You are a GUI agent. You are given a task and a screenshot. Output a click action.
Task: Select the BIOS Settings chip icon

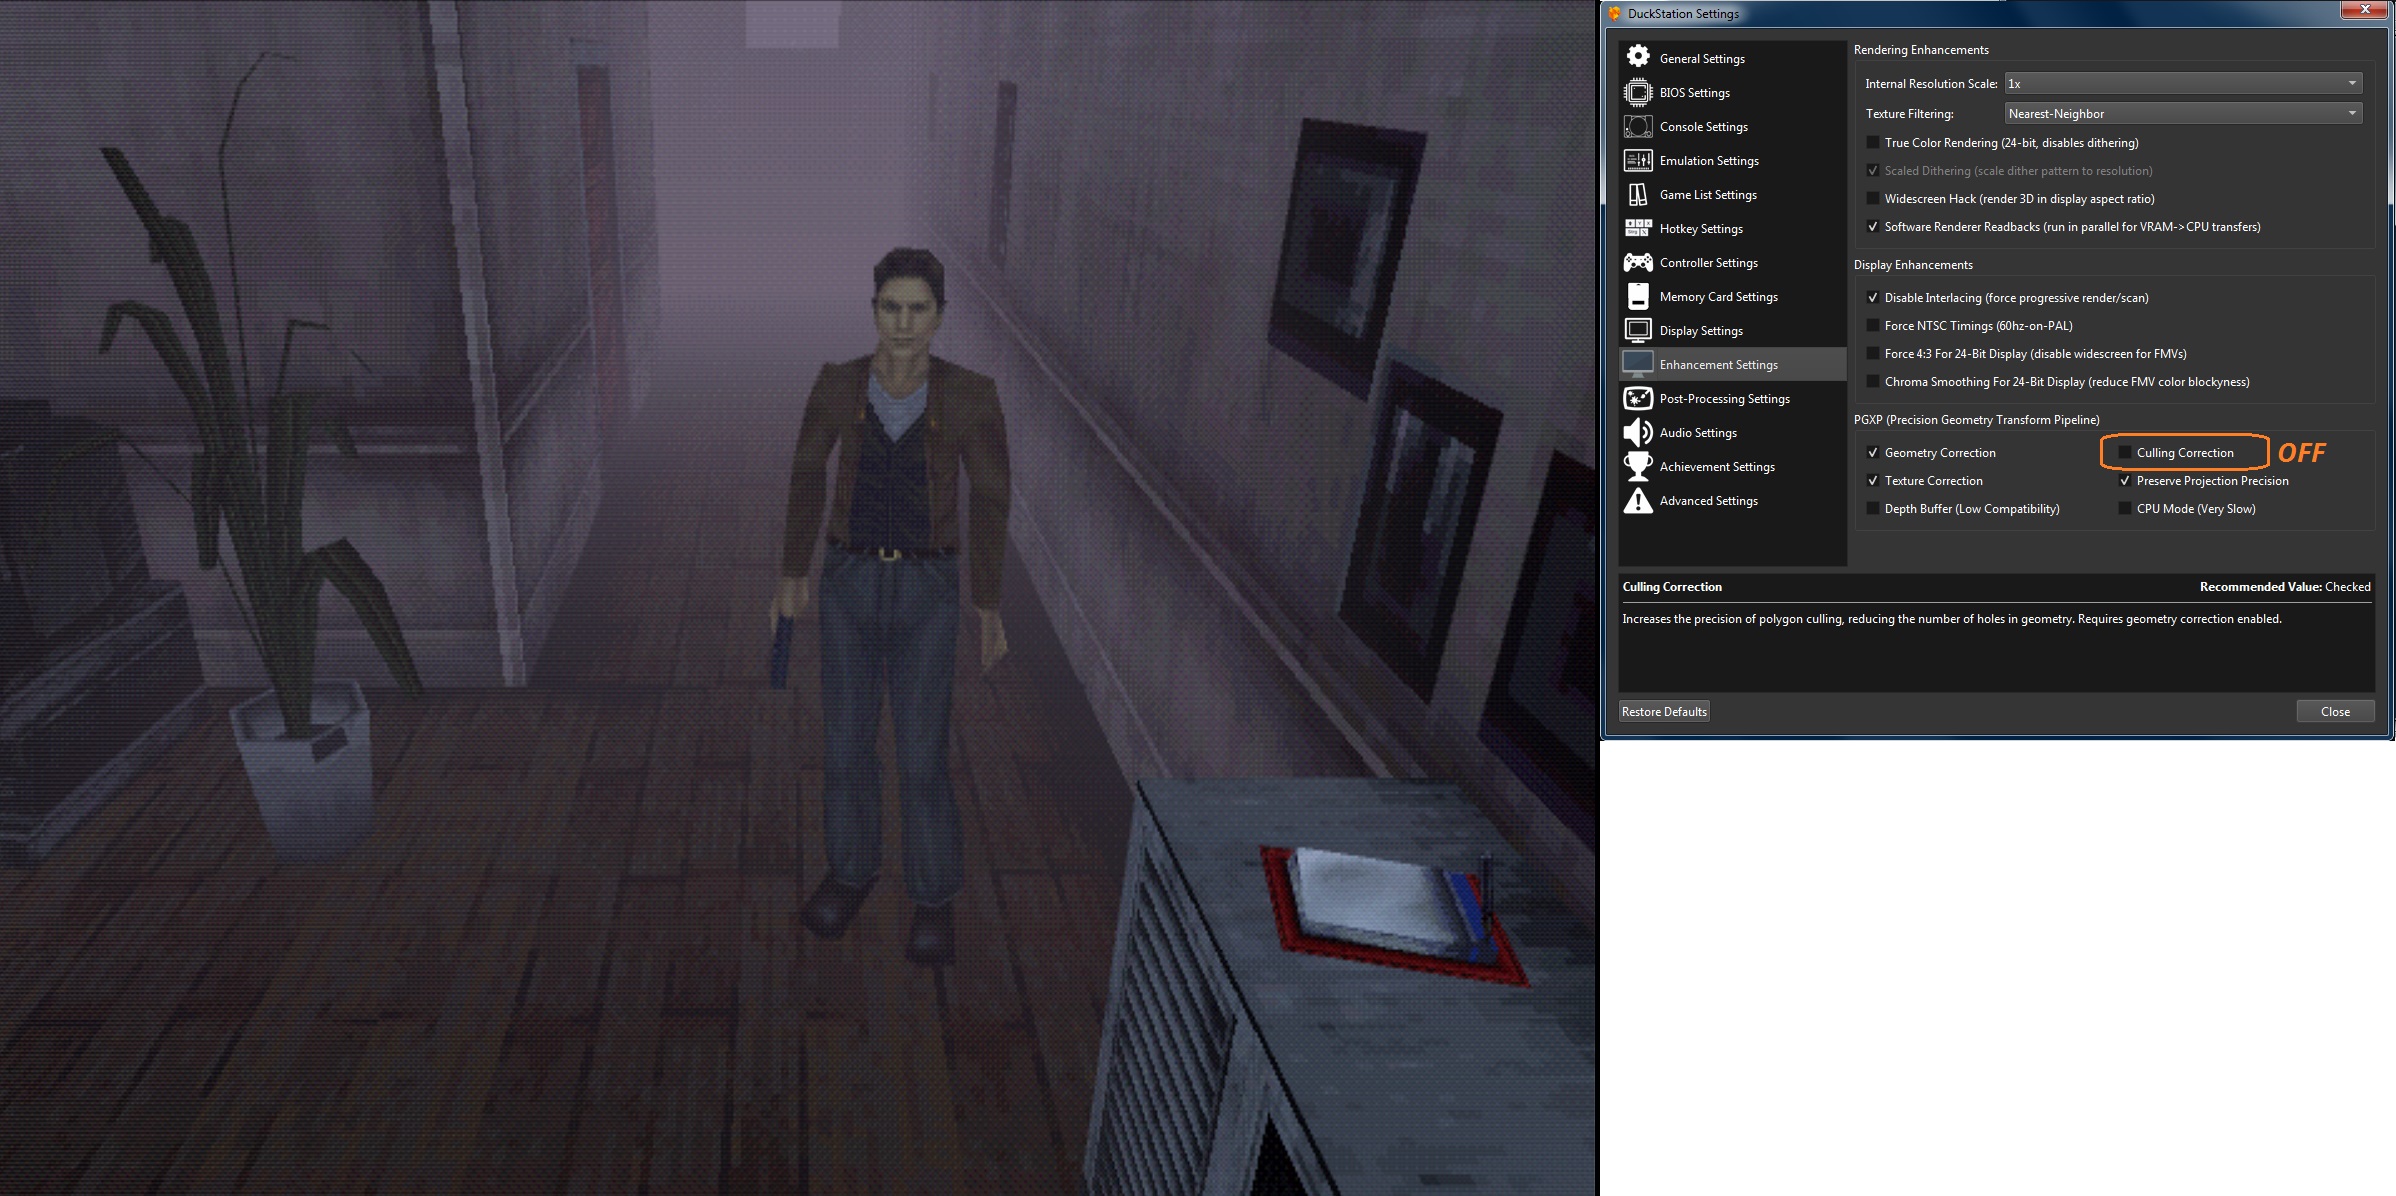coord(1638,92)
